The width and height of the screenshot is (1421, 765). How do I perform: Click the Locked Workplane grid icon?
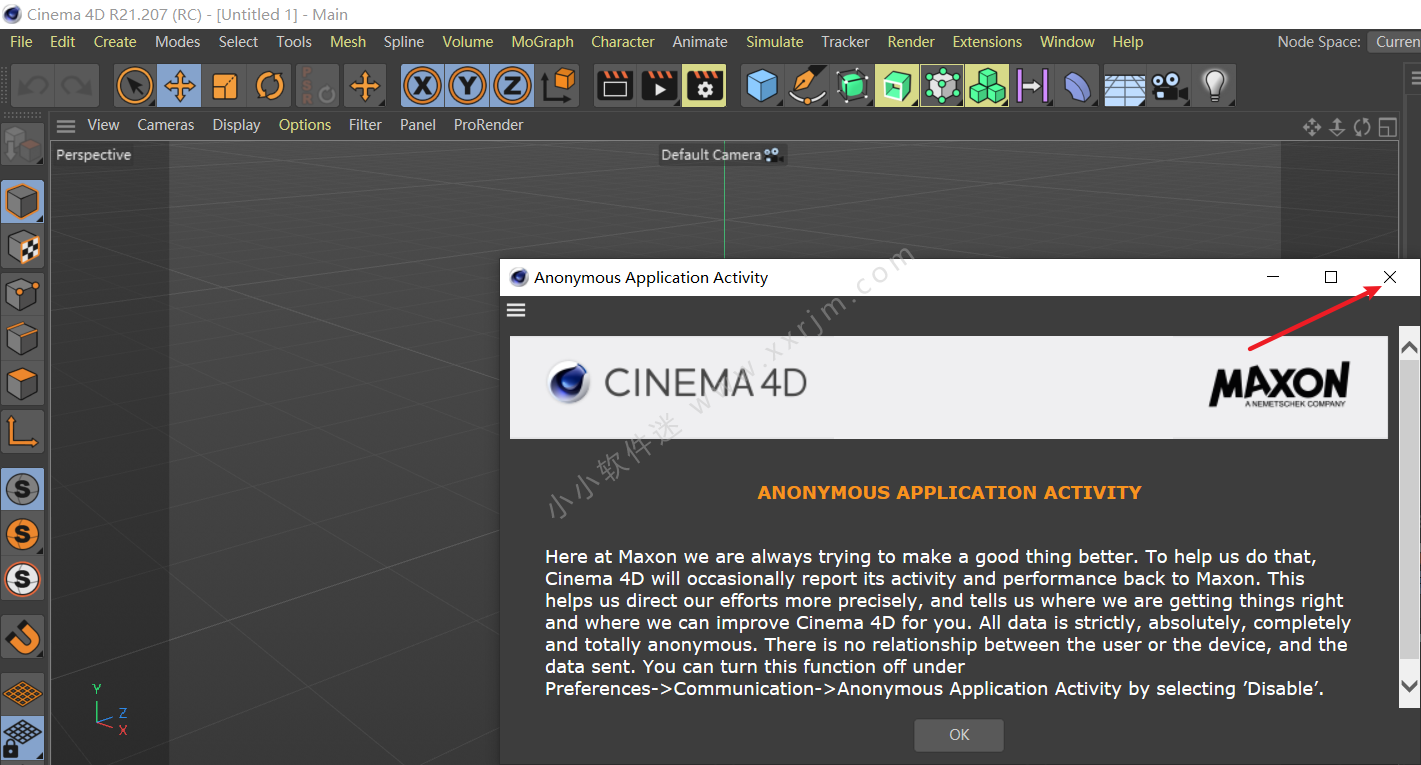[x=22, y=738]
